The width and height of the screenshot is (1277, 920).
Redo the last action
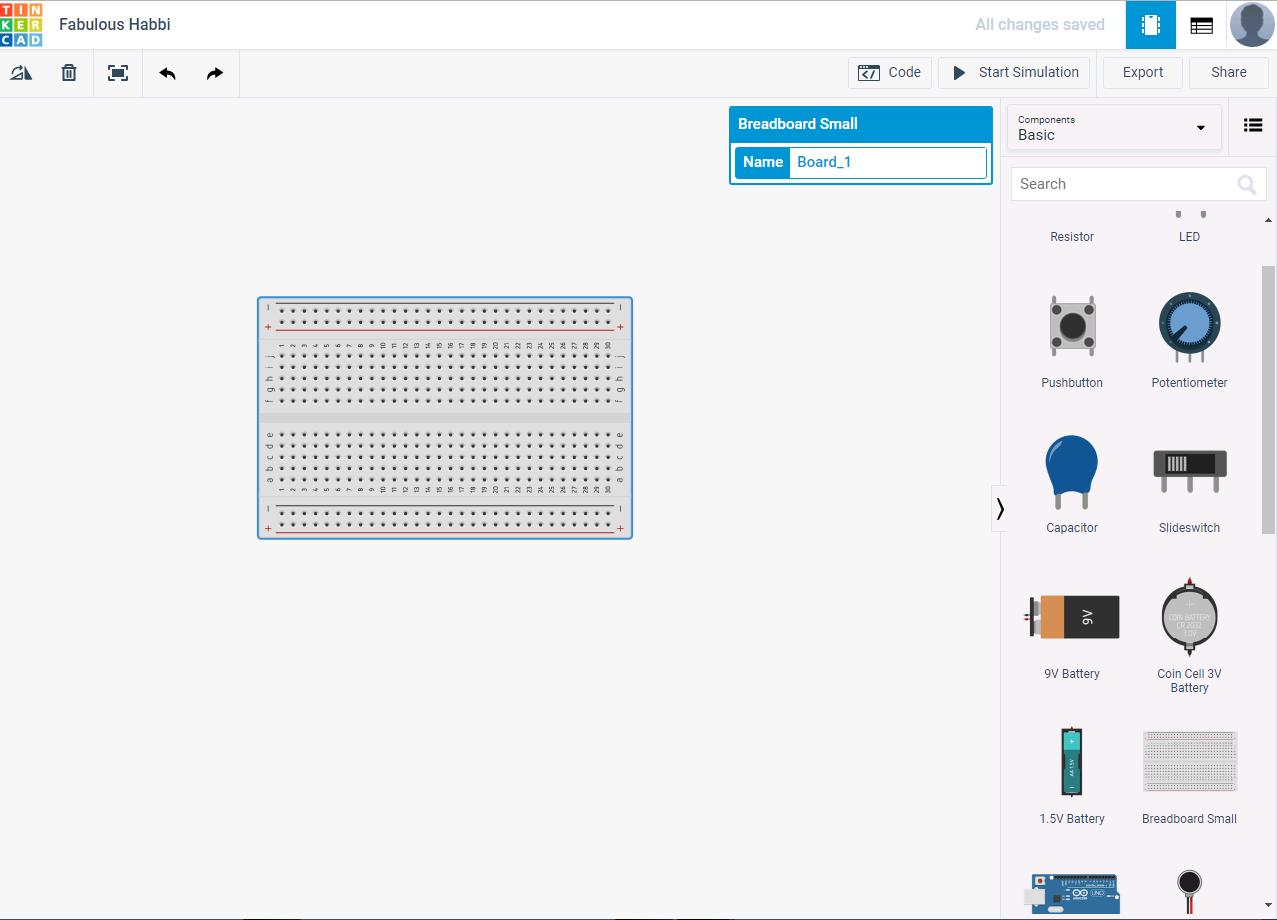point(214,72)
